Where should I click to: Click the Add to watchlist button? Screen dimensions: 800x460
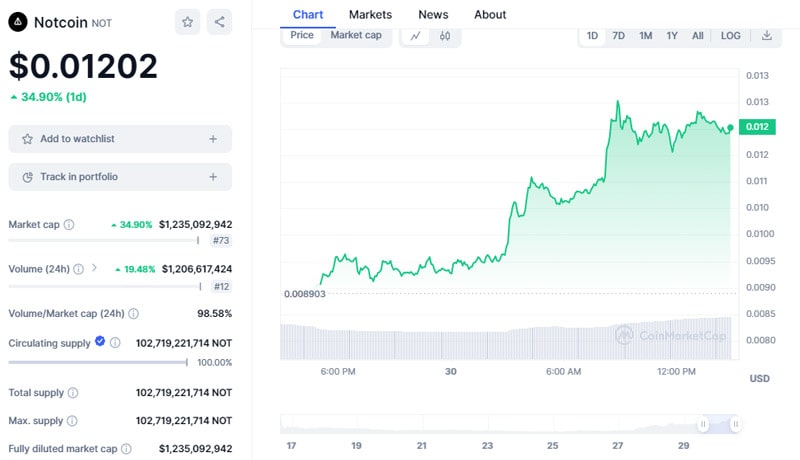click(120, 139)
